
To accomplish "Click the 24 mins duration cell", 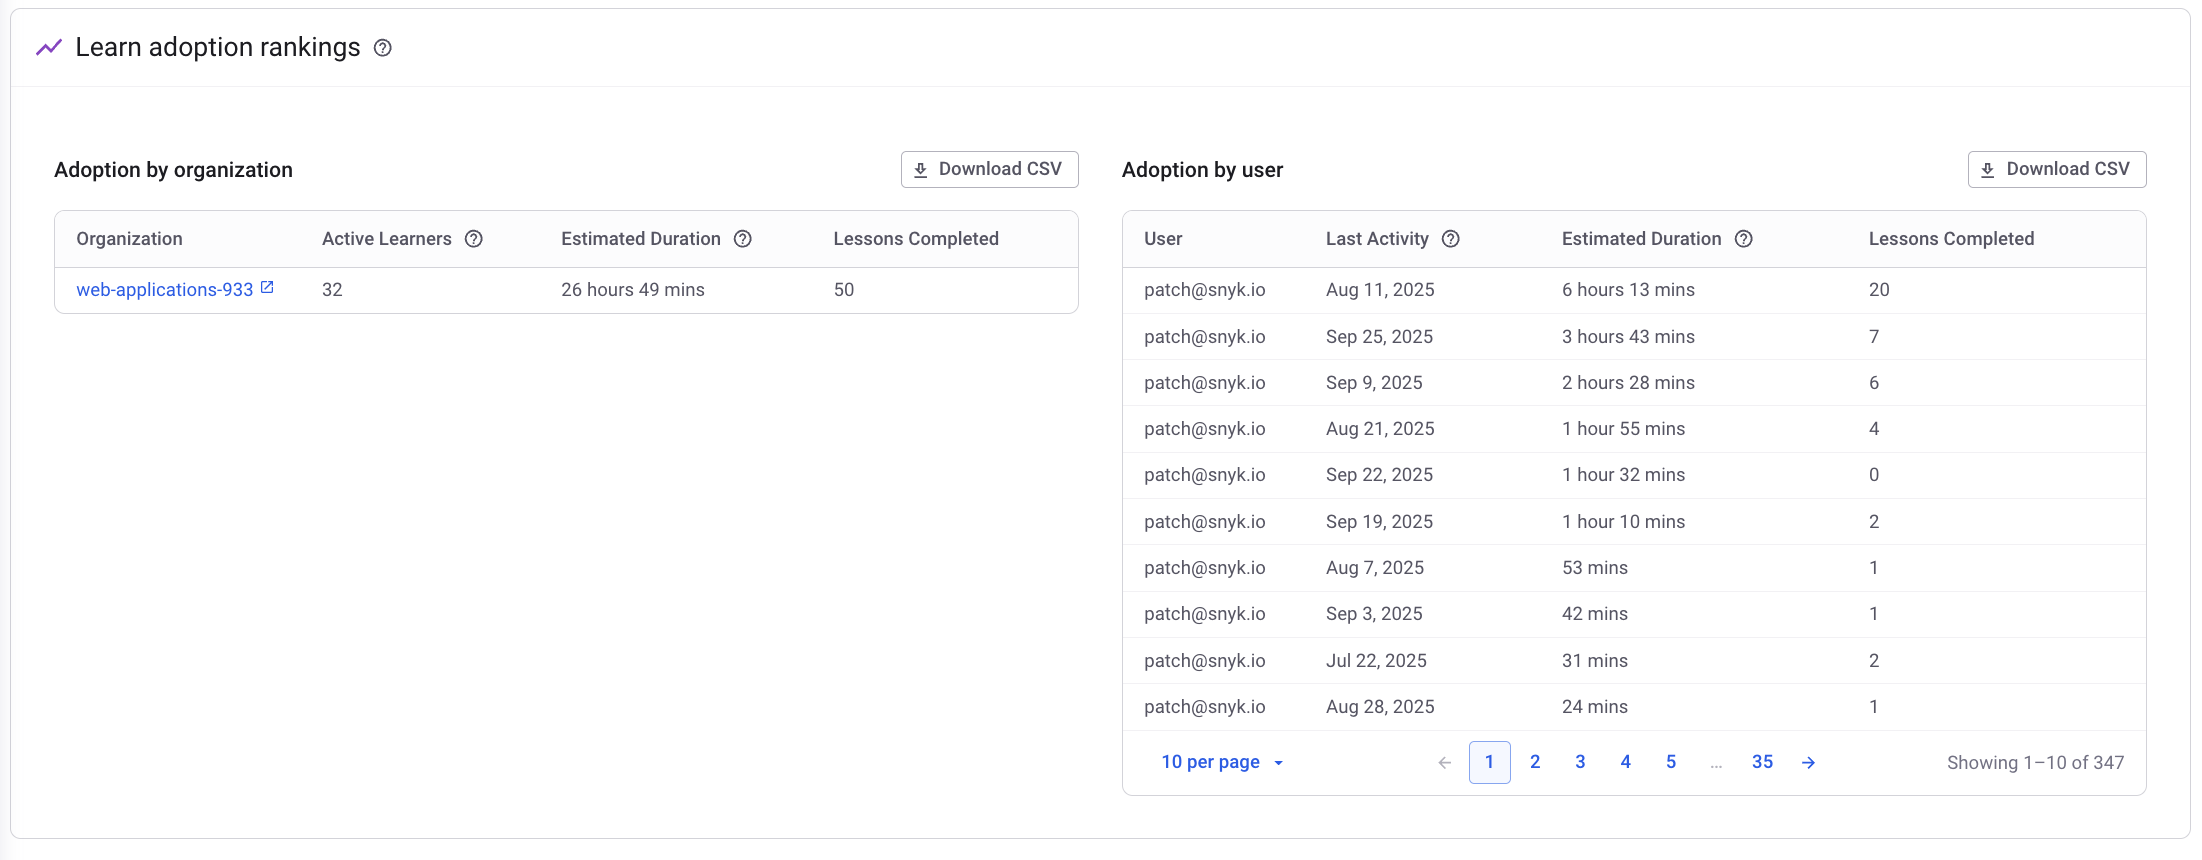I will pos(1595,707).
